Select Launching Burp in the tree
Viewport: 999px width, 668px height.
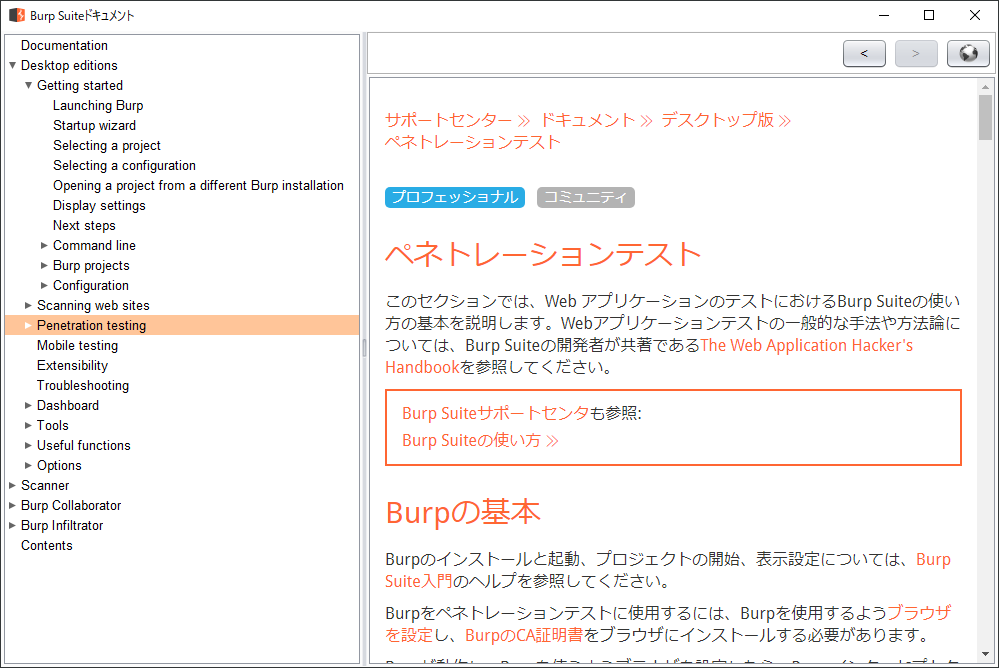click(x=98, y=105)
